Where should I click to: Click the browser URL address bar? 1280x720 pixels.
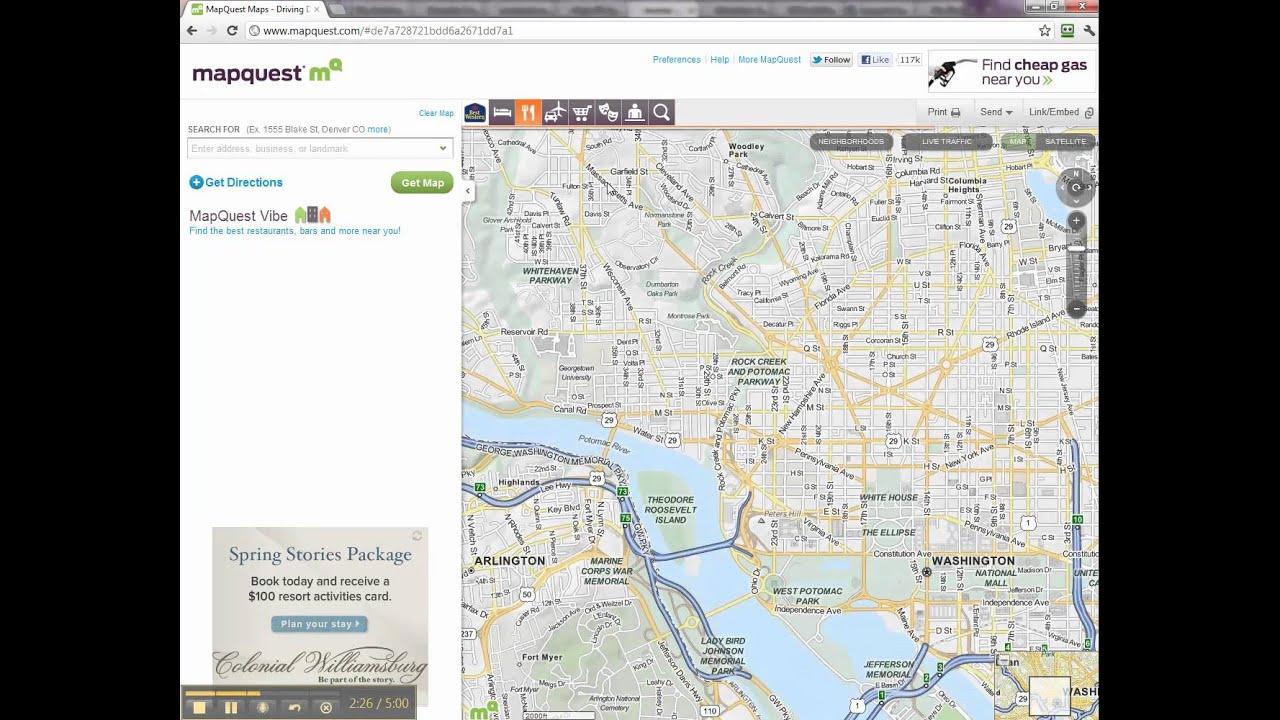pyautogui.click(x=640, y=31)
